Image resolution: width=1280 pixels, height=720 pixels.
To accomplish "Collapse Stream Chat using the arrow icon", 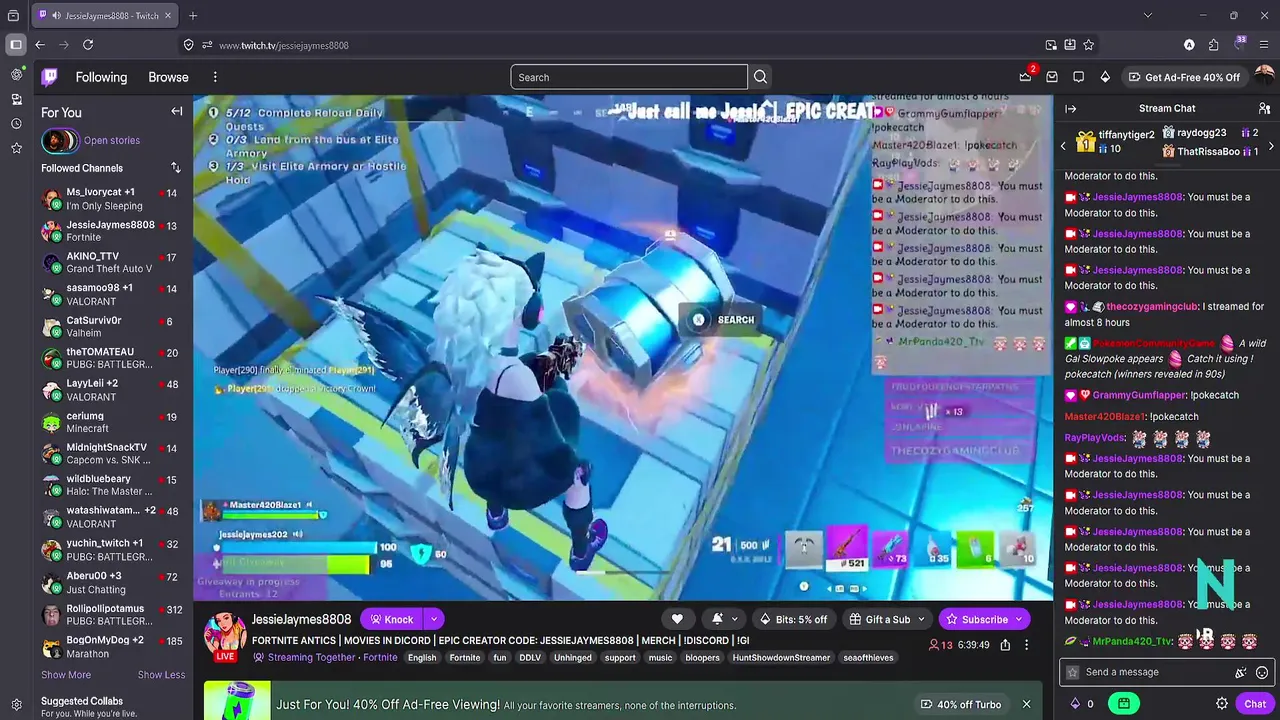I will point(1070,108).
